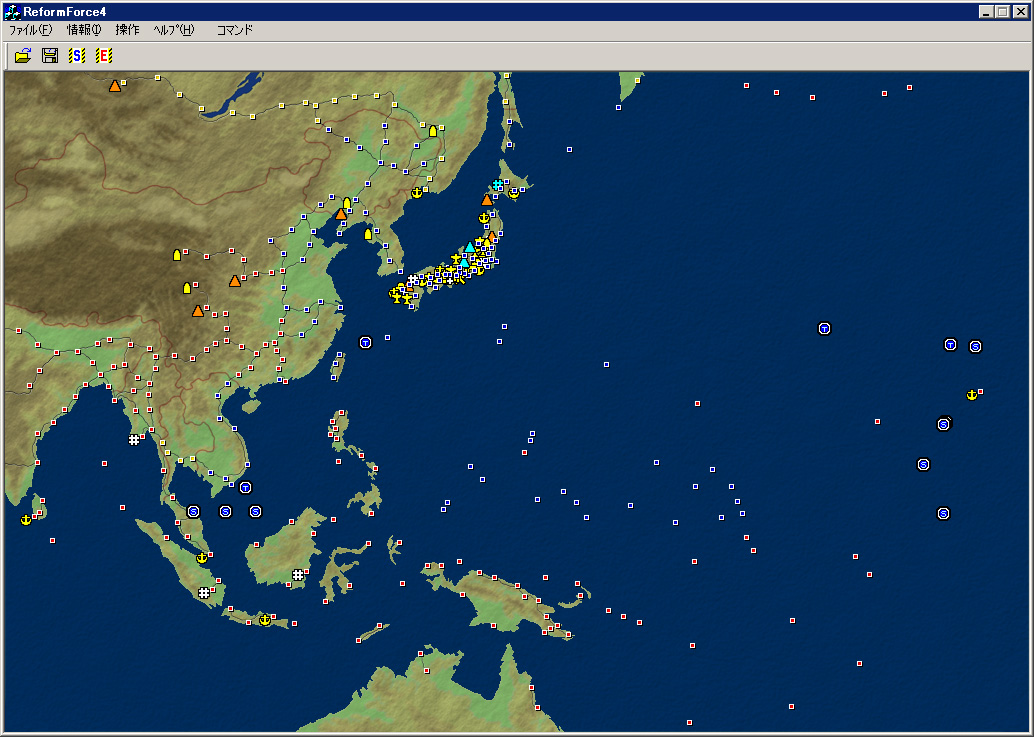Select the southernmost orange triangle in inland China
The width and height of the screenshot is (1034, 737).
click(198, 310)
